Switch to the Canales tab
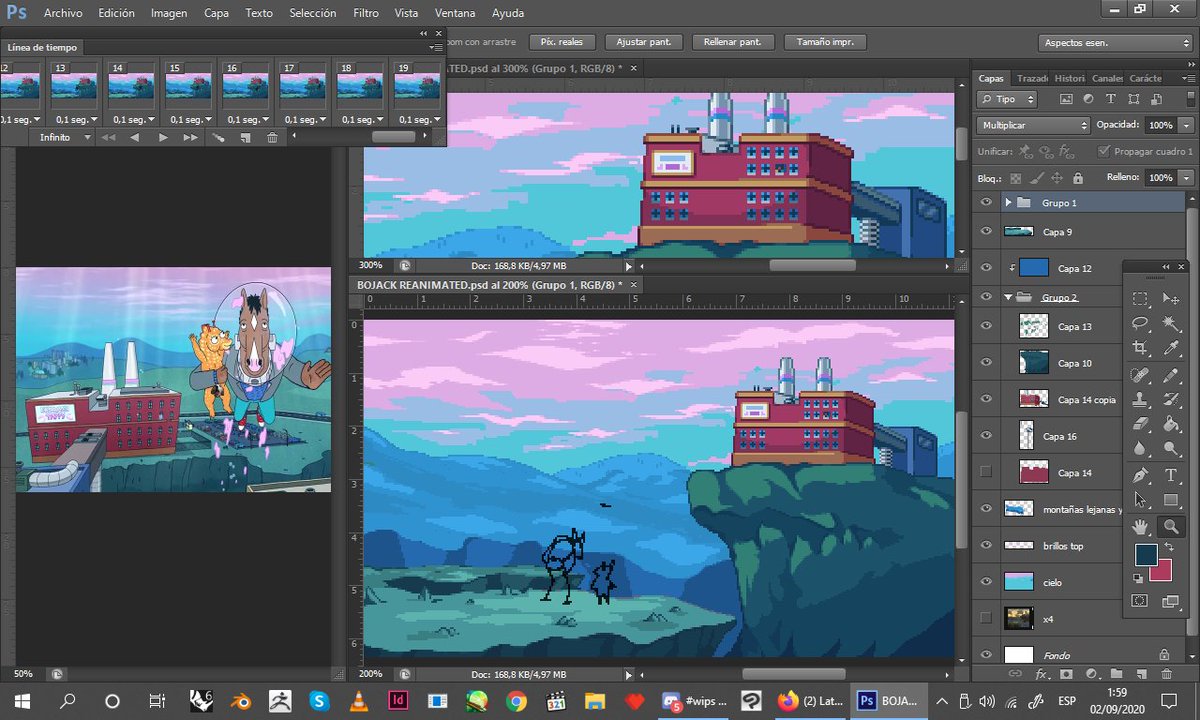The width and height of the screenshot is (1200, 720). point(1107,78)
